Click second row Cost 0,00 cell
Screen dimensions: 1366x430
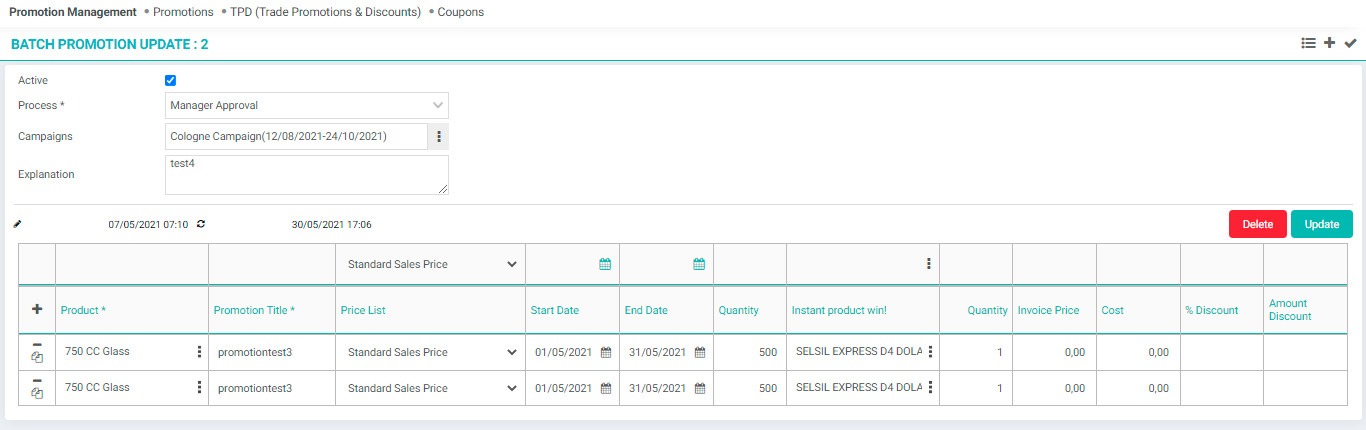(x=1138, y=388)
